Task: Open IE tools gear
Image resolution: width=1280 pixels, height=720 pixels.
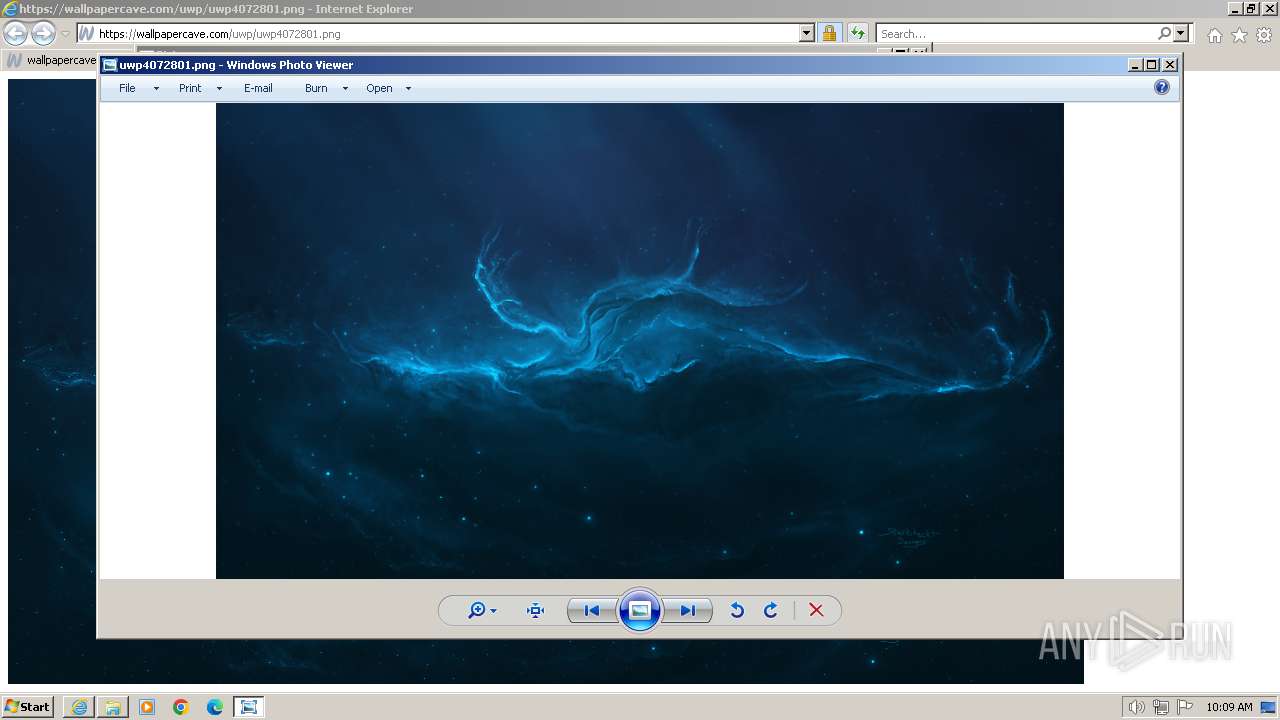Action: [1264, 35]
